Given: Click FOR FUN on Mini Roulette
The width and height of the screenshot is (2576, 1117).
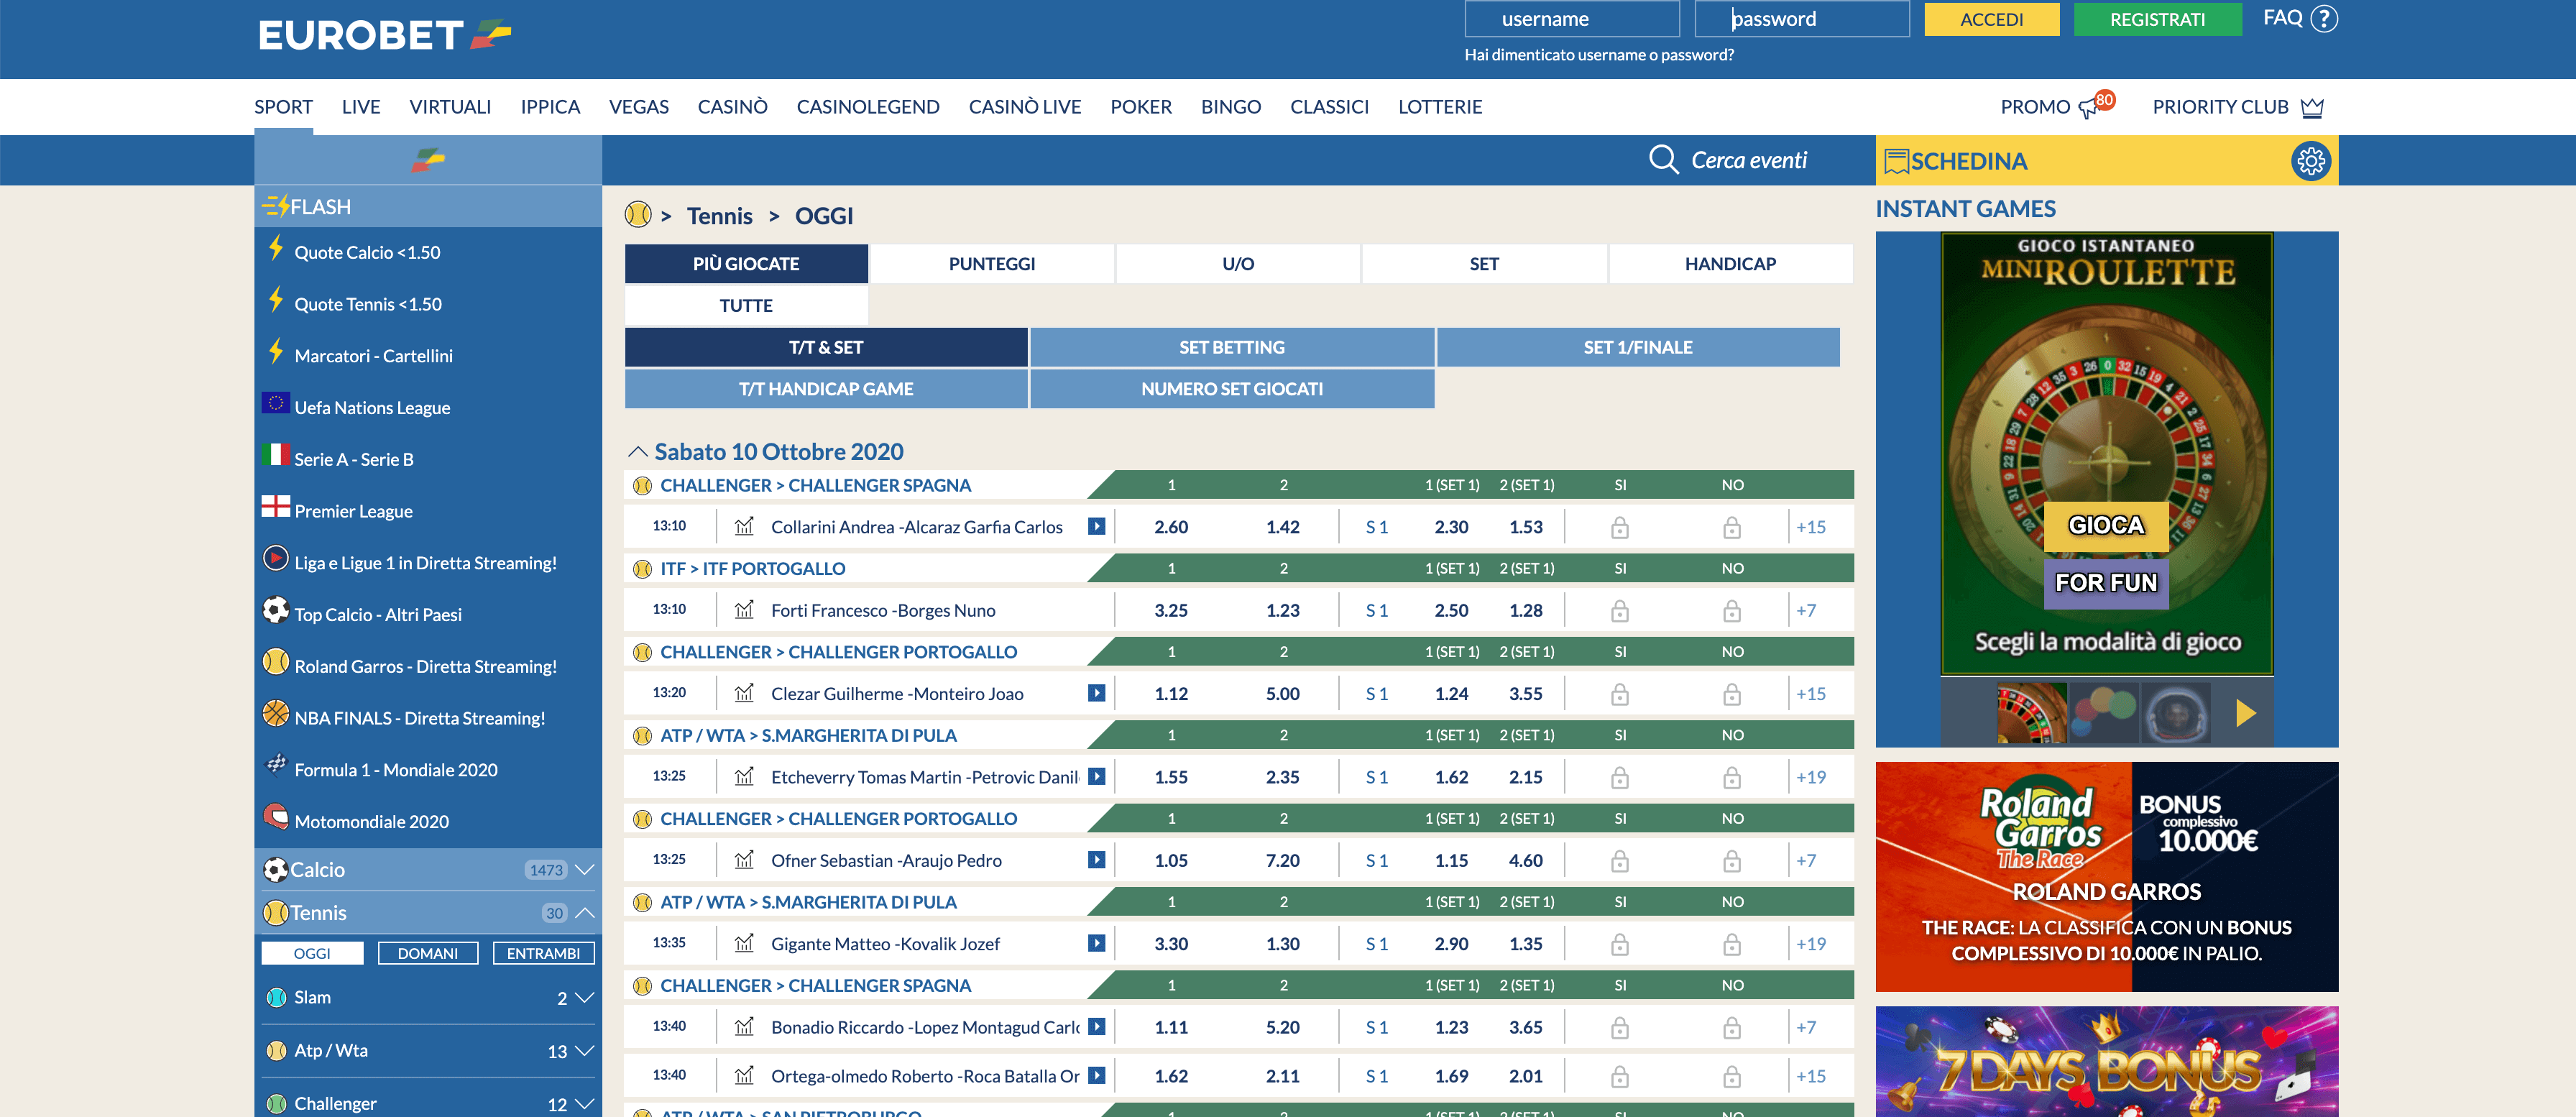Looking at the screenshot, I should coord(2106,583).
